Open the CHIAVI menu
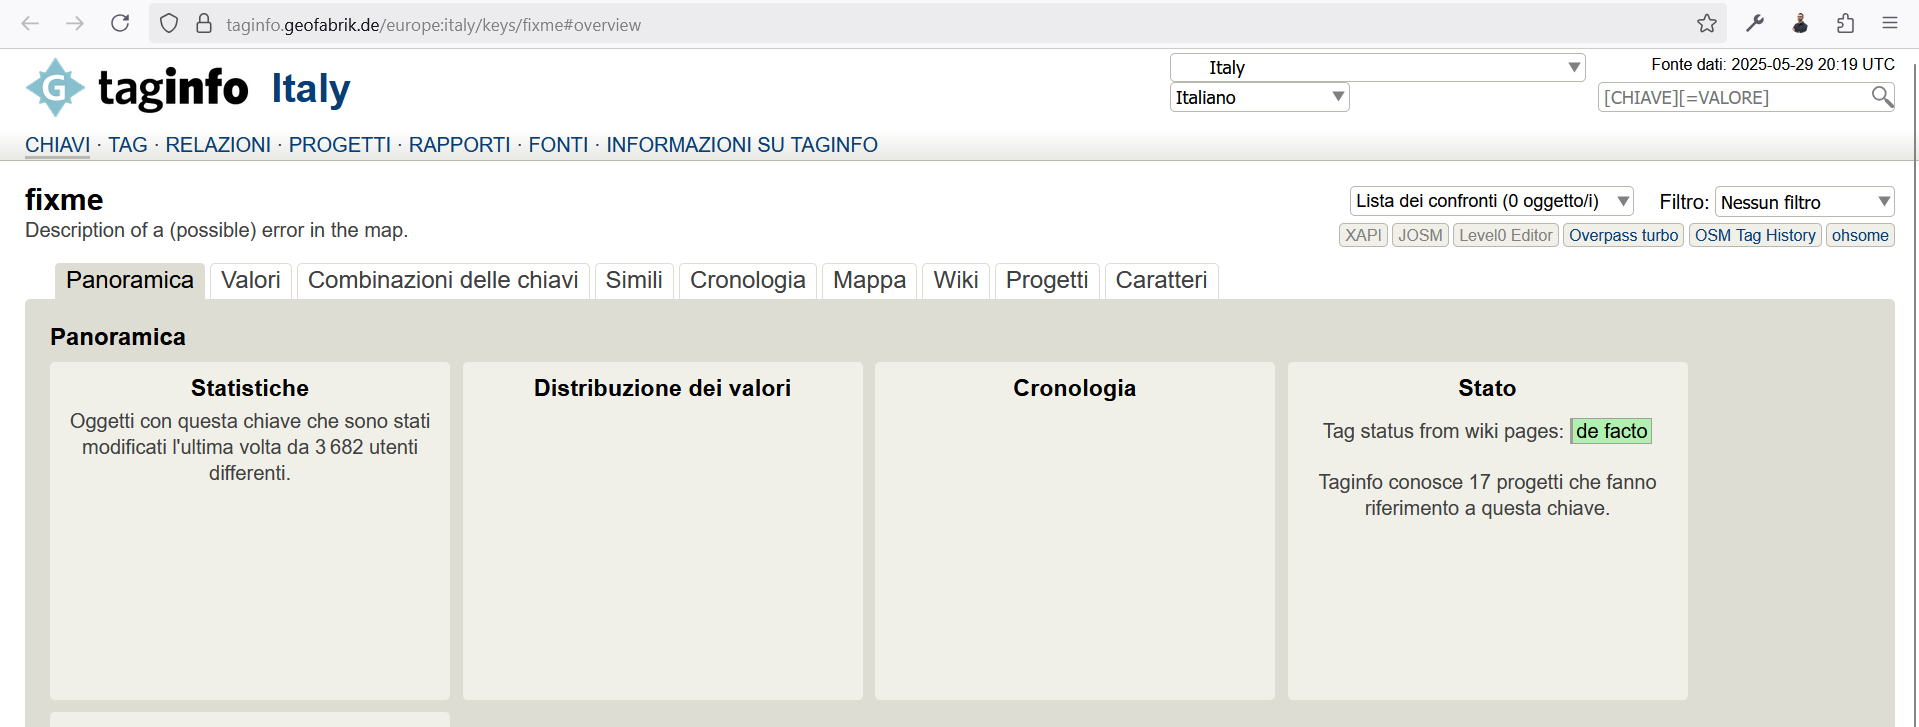 57,145
